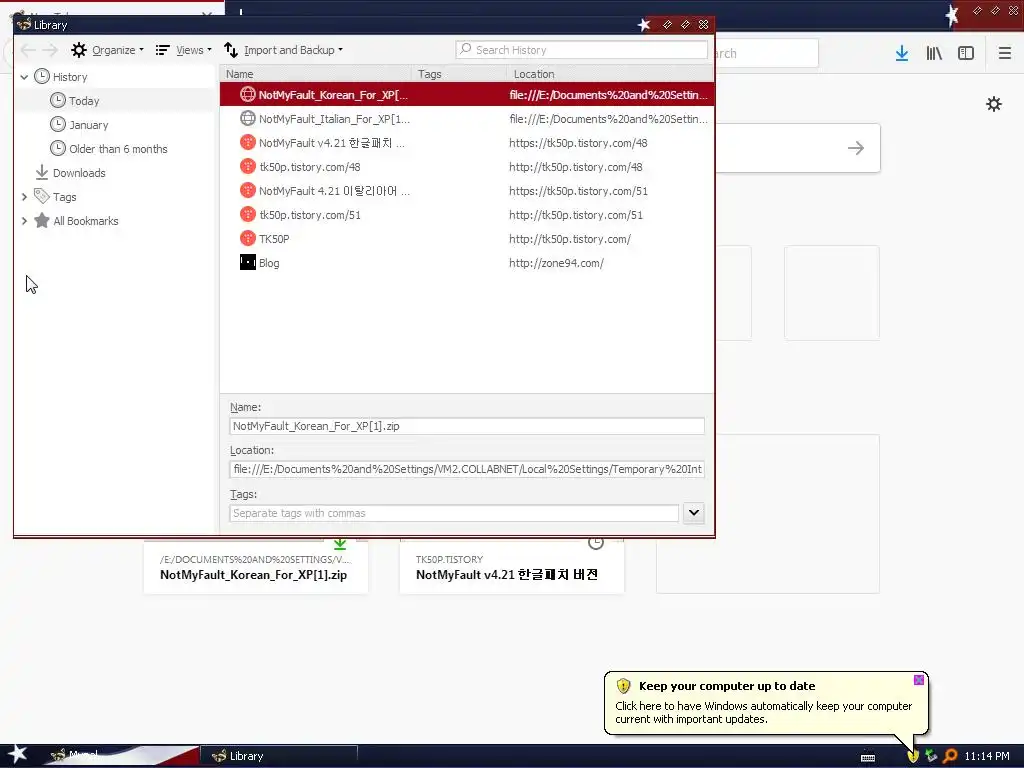Click the TK50P entry favicon
This screenshot has height=768, width=1024.
tap(248, 238)
